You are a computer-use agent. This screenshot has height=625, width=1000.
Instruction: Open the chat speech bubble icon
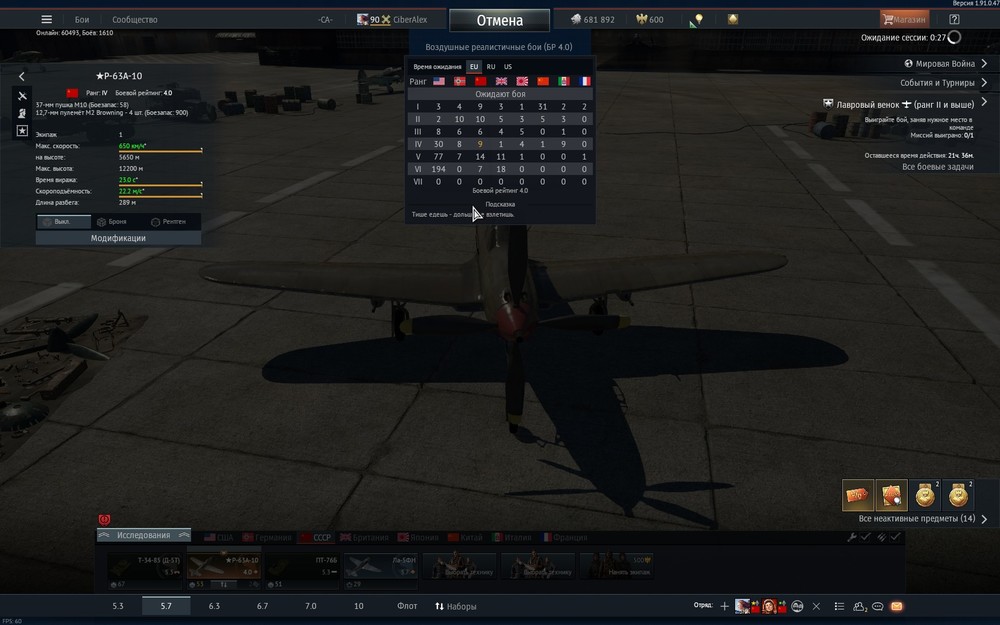(878, 606)
